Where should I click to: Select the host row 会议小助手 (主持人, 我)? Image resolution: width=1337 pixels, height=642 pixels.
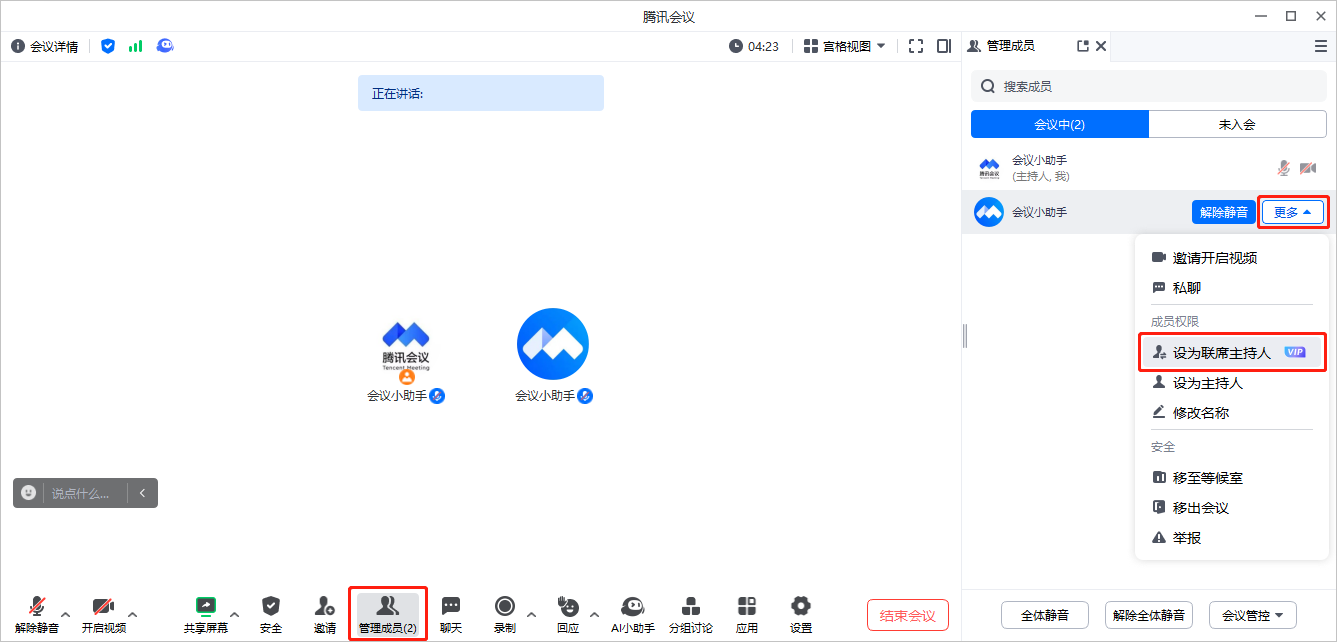coord(1149,168)
